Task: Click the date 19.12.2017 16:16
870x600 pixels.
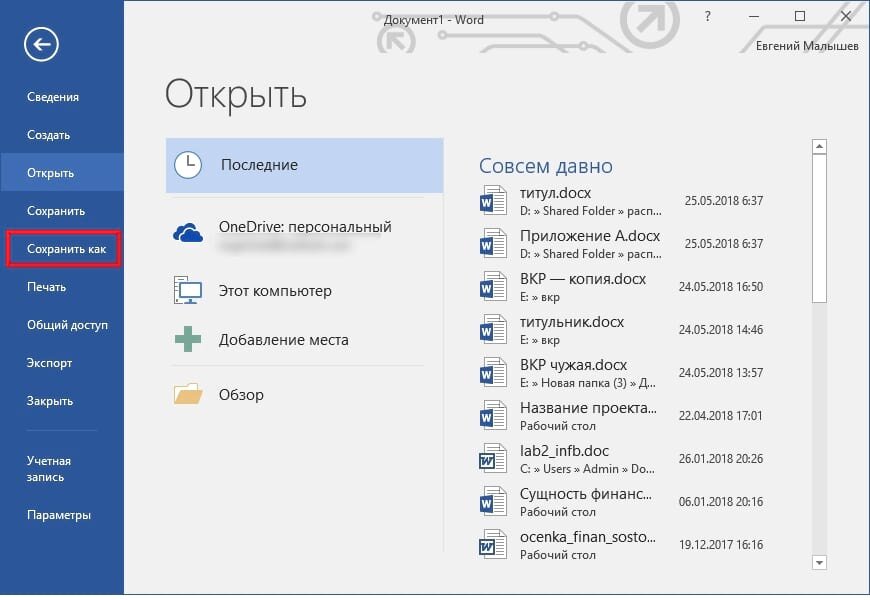Action: click(x=721, y=544)
